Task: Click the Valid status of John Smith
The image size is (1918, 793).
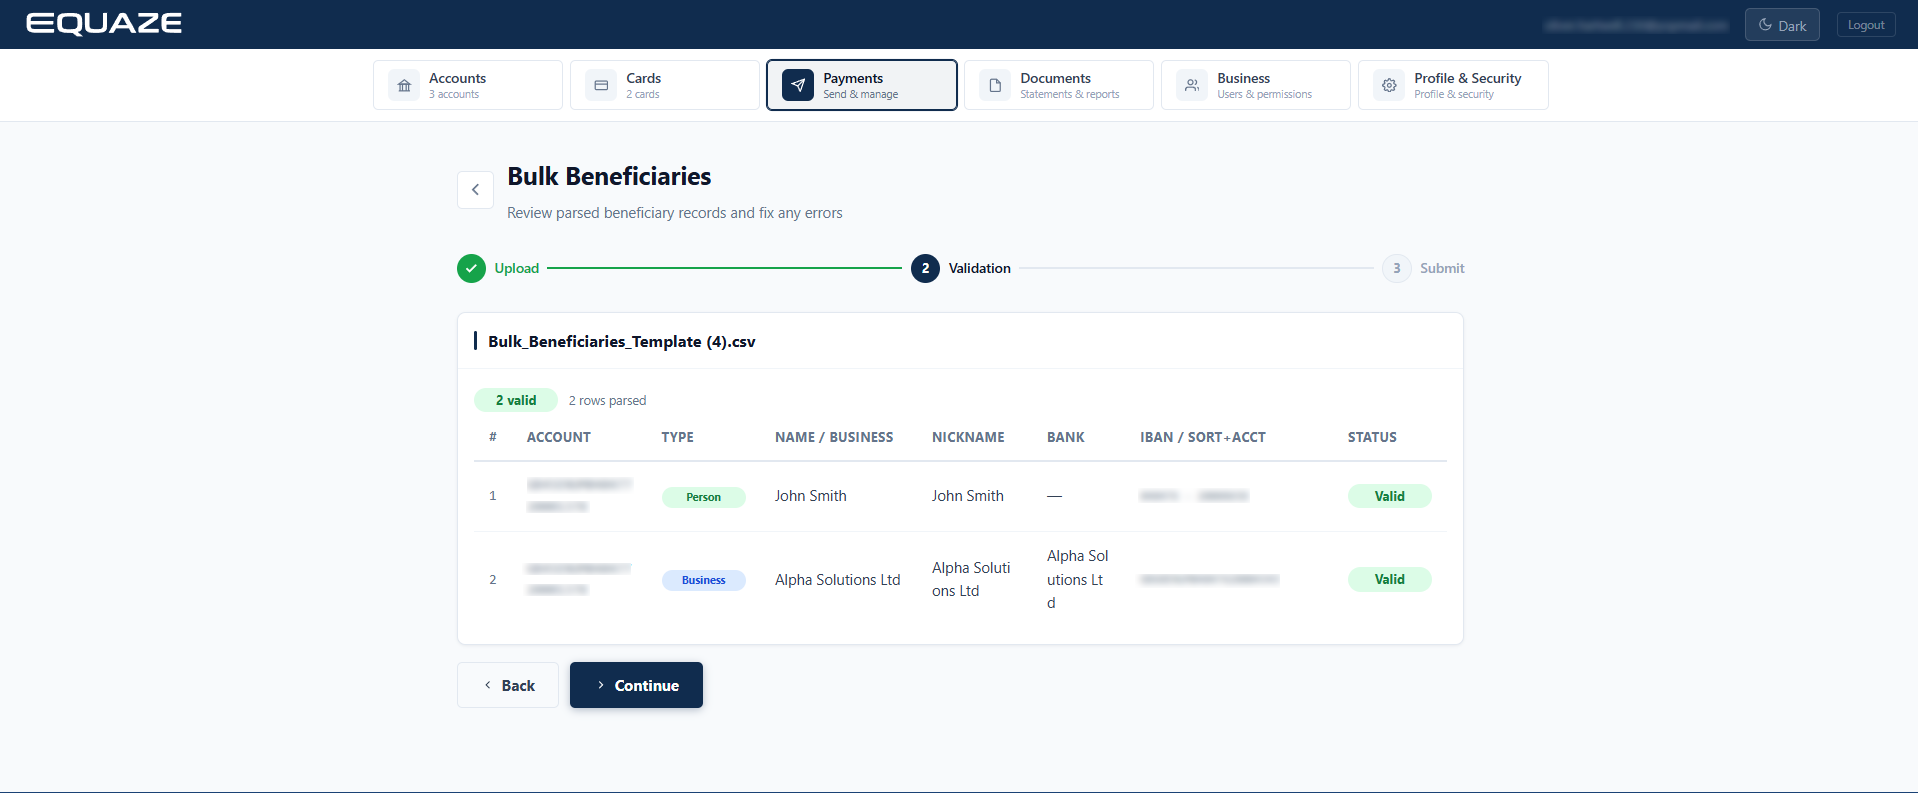Action: [1389, 496]
